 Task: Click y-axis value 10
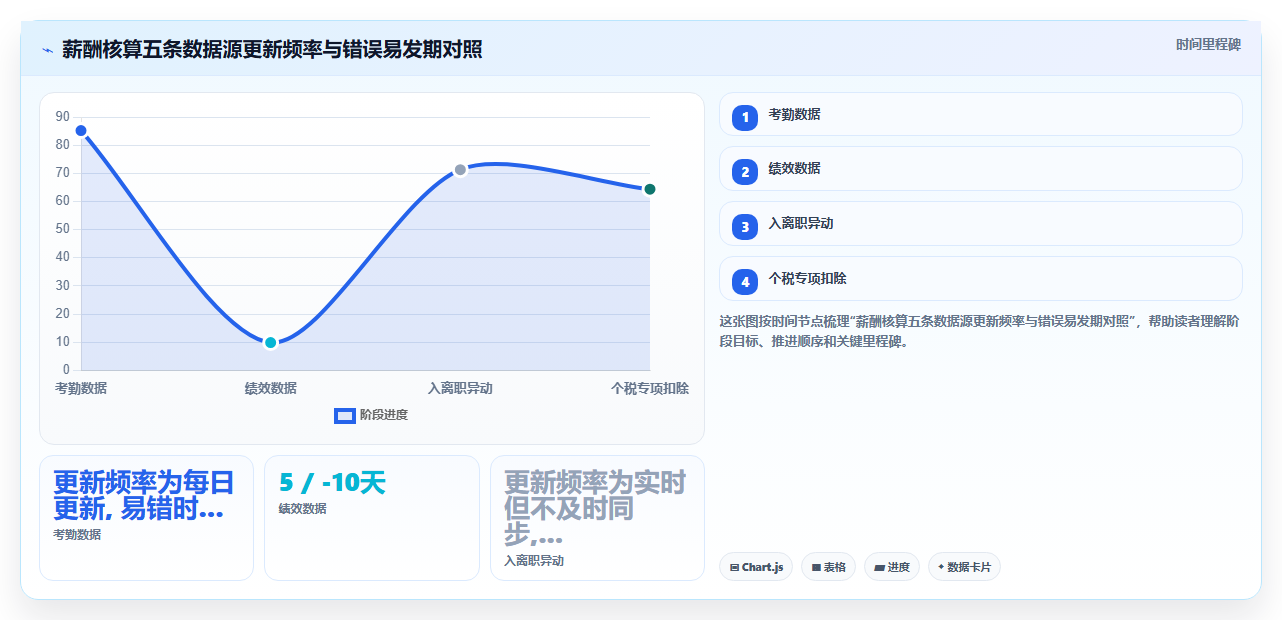[63, 342]
